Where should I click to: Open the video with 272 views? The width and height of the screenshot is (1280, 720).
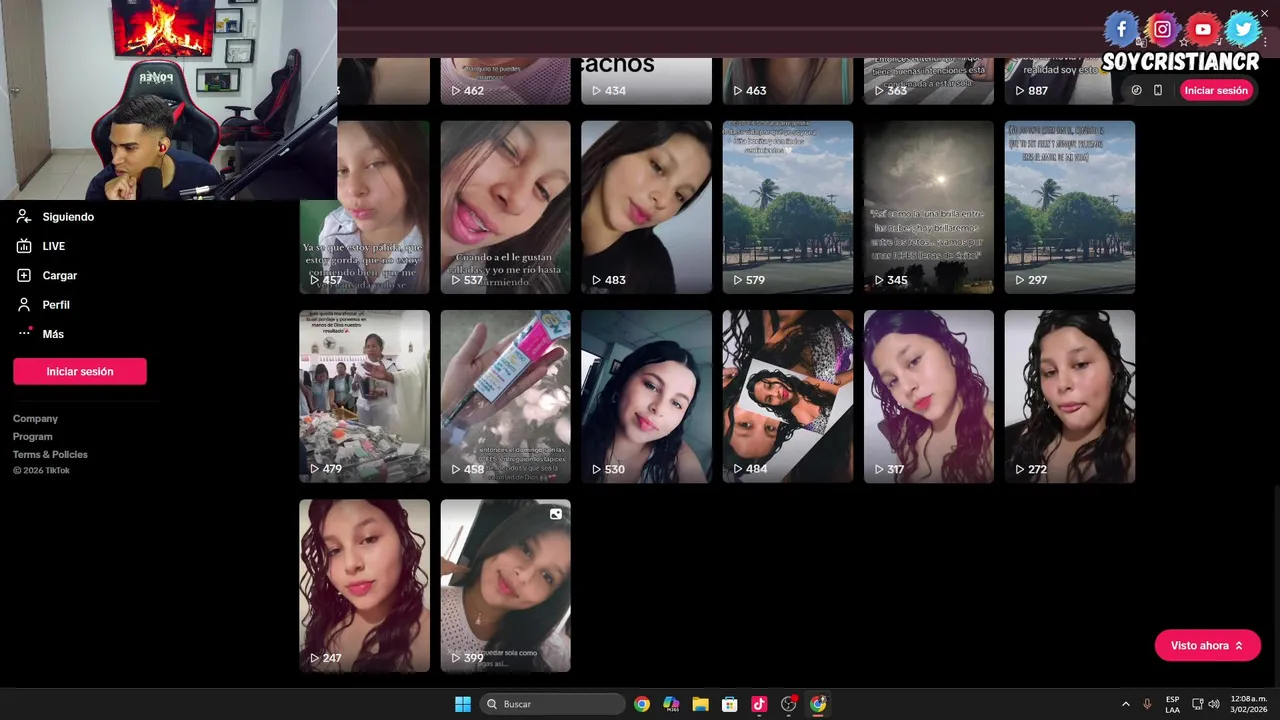tap(1070, 397)
